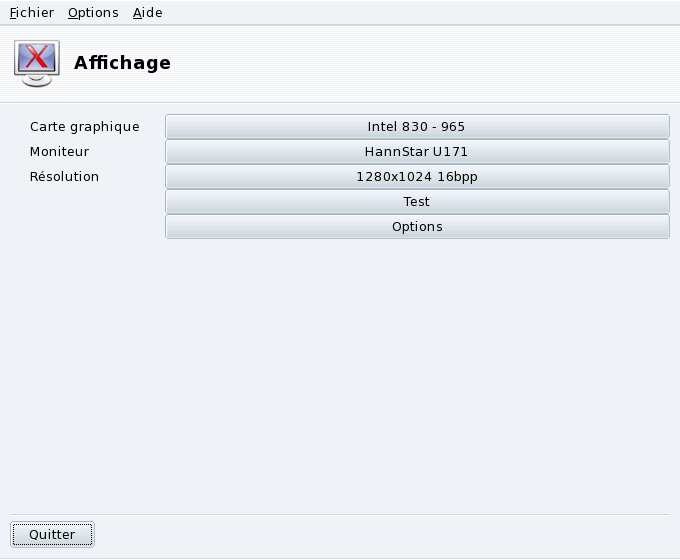Click the separator line above Quitter

click(340, 515)
